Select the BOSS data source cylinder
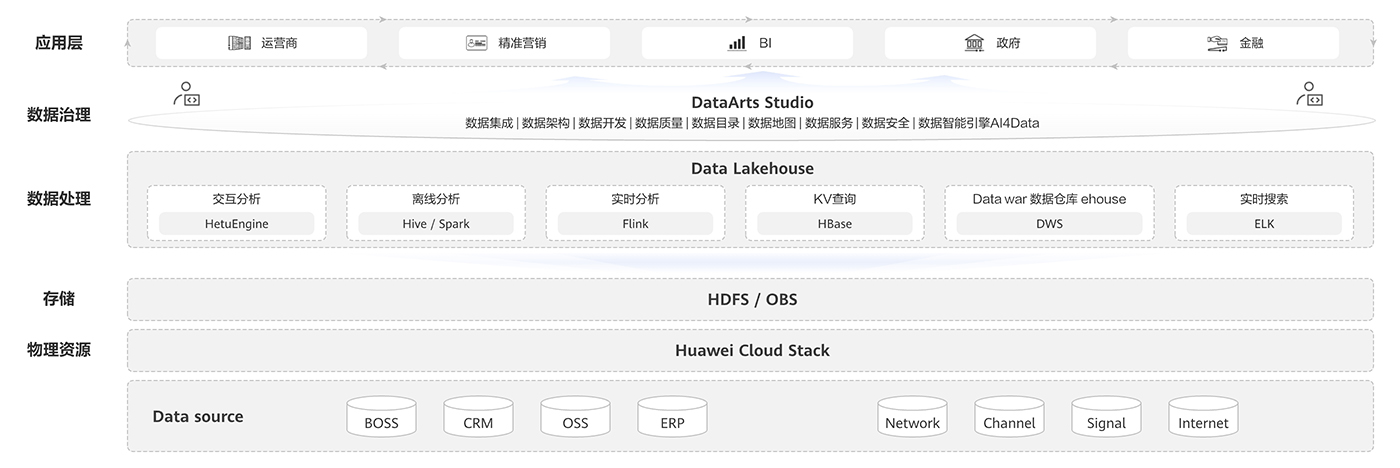This screenshot has height=468, width=1400. point(381,417)
